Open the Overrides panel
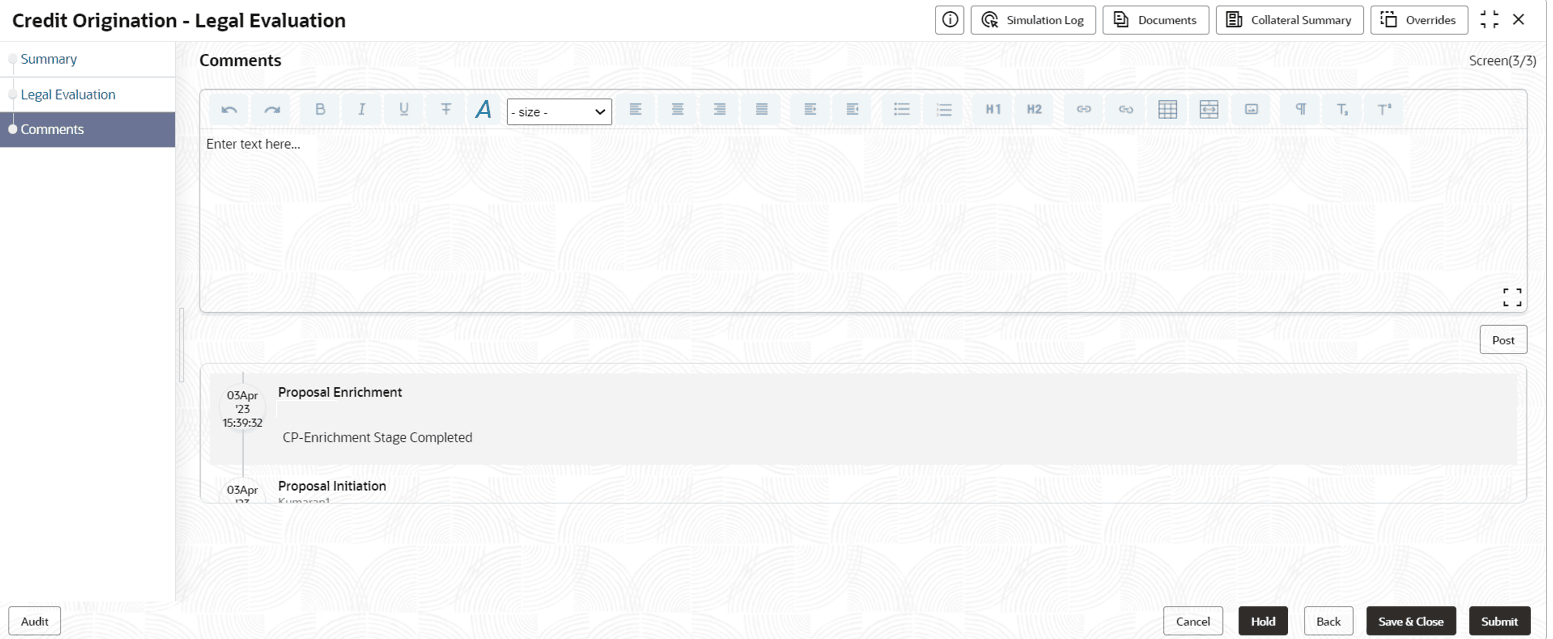Screen dimensions: 1553x639 pyautogui.click(x=1419, y=20)
